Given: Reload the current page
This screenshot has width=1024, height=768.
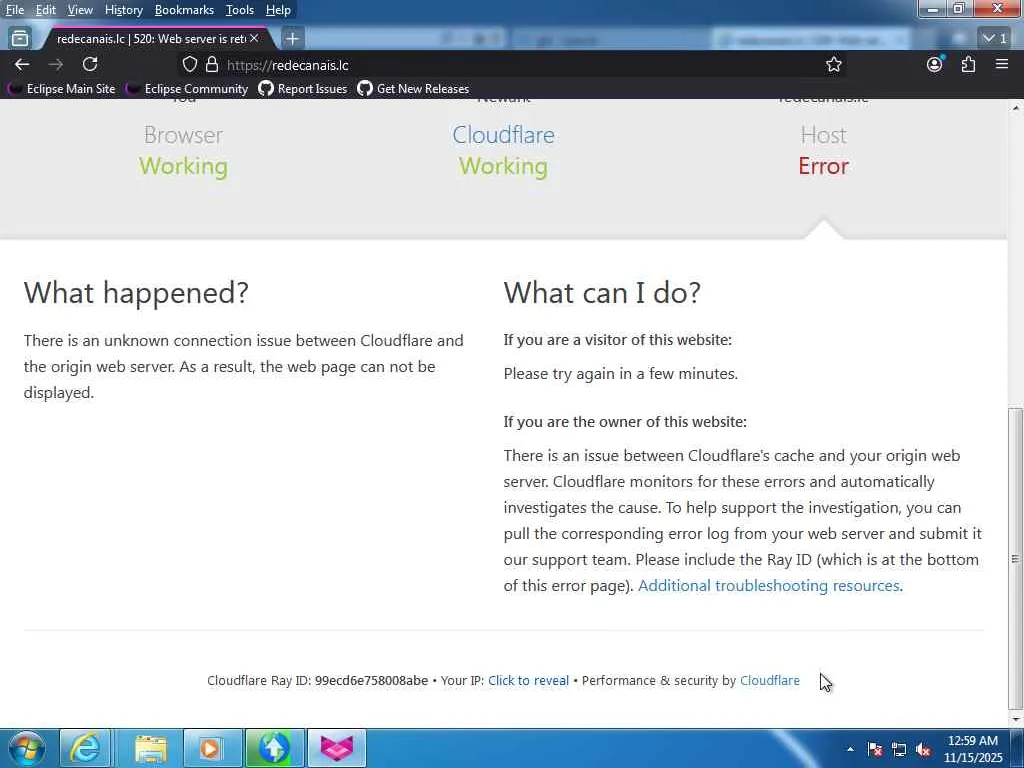Looking at the screenshot, I should pyautogui.click(x=90, y=64).
